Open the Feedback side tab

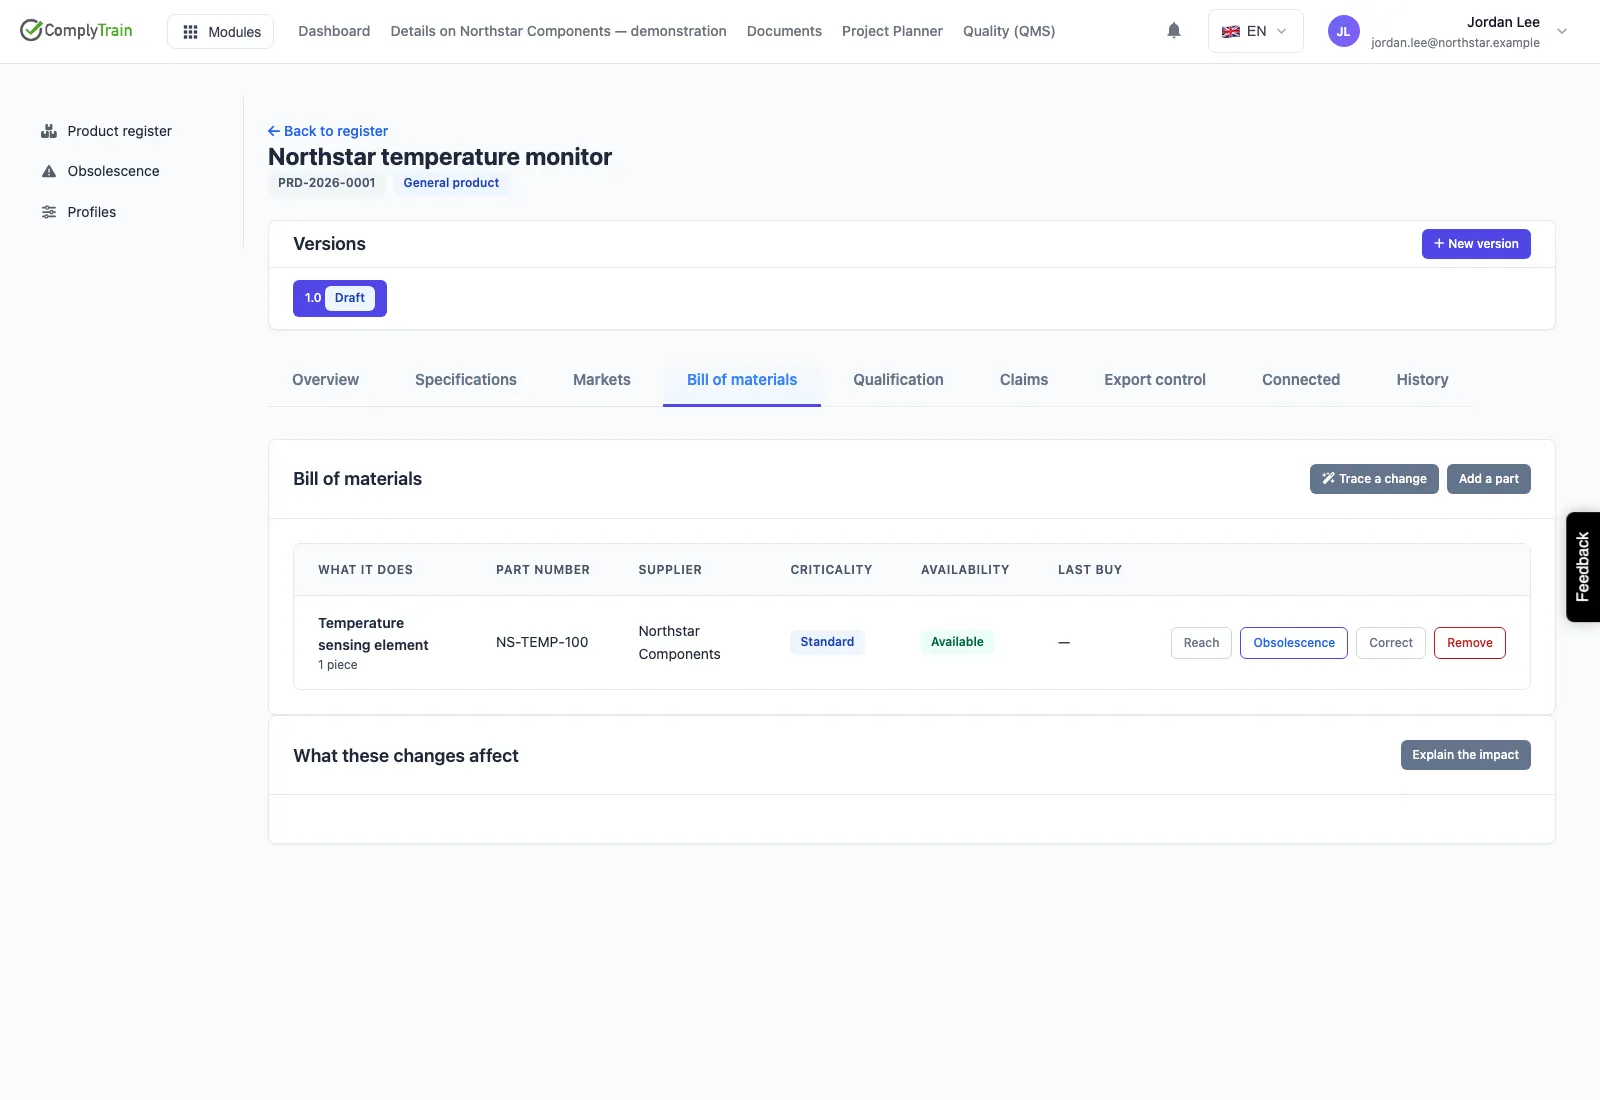click(x=1583, y=567)
